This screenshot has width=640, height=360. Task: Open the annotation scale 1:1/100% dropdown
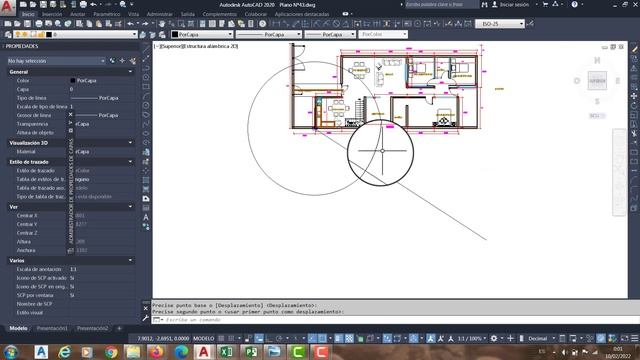pyautogui.click(x=471, y=338)
